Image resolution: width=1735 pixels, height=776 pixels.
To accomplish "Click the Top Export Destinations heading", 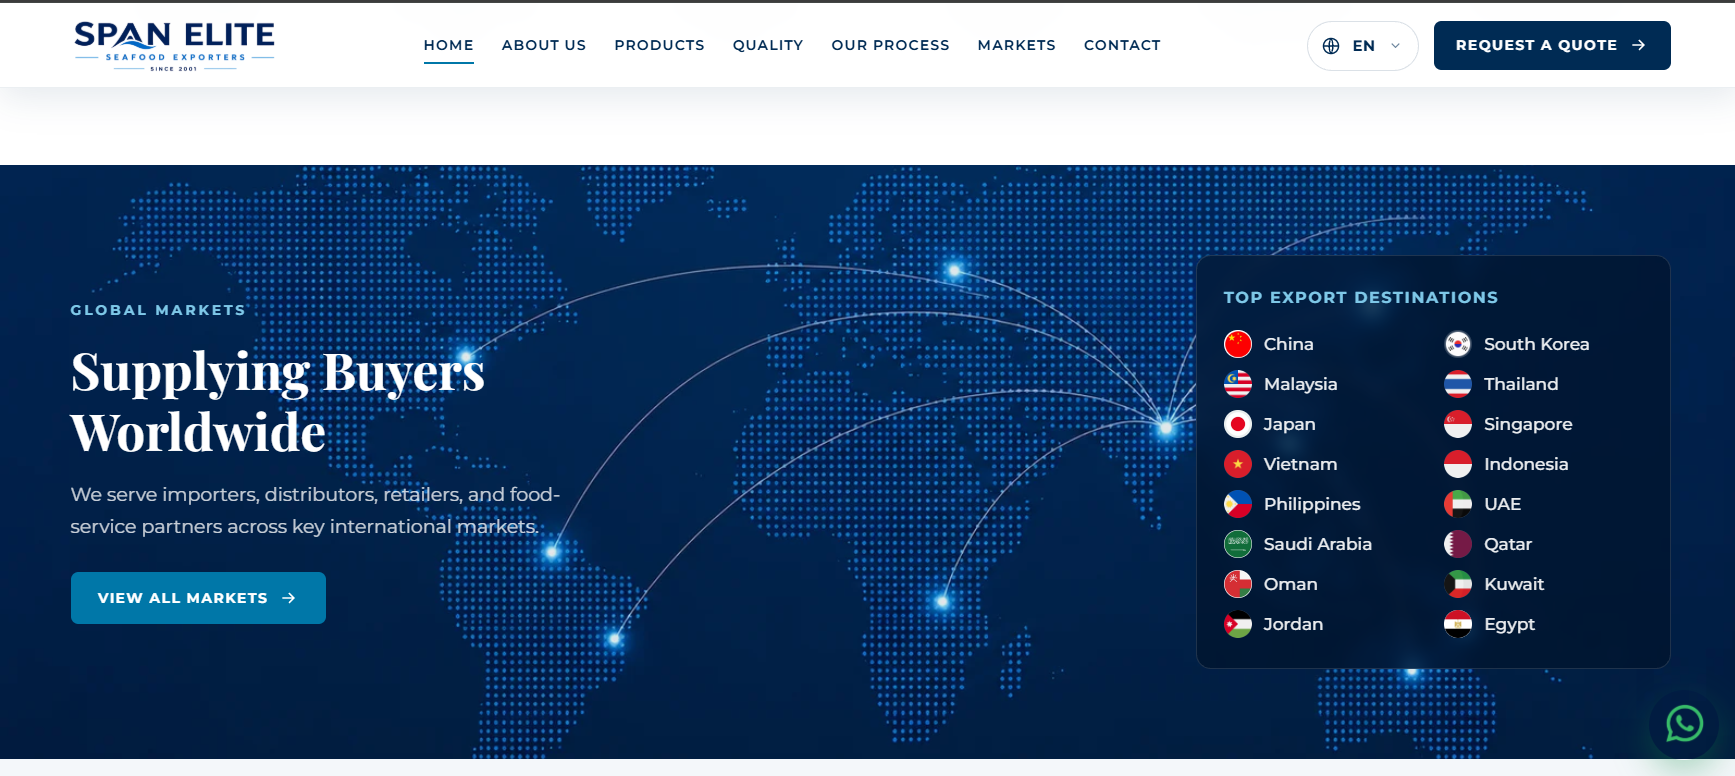I will coord(1361,297).
